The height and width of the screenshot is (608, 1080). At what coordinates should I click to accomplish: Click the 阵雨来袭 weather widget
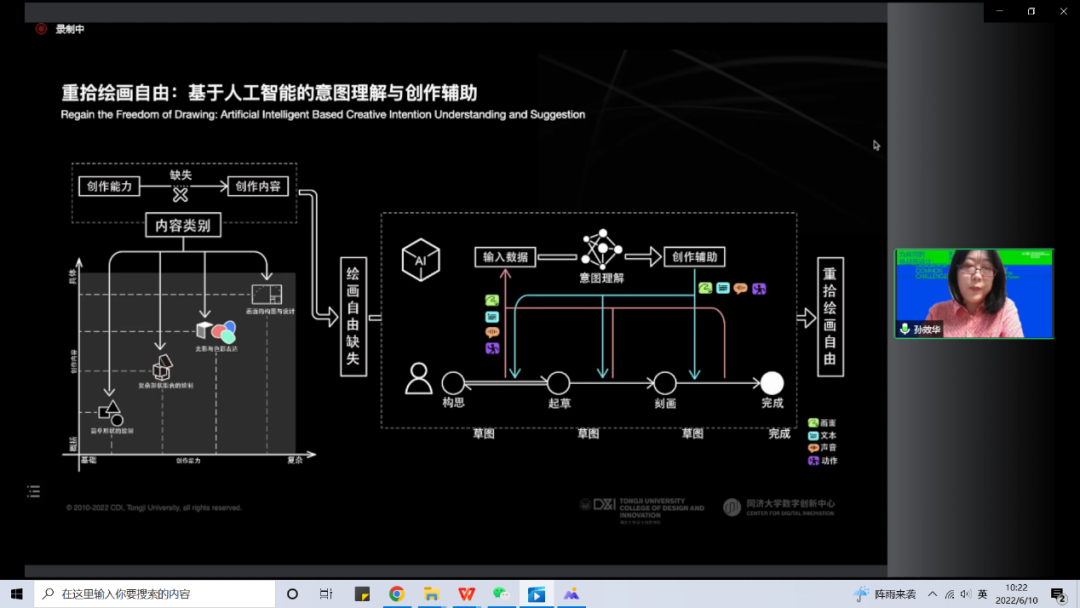(x=885, y=594)
